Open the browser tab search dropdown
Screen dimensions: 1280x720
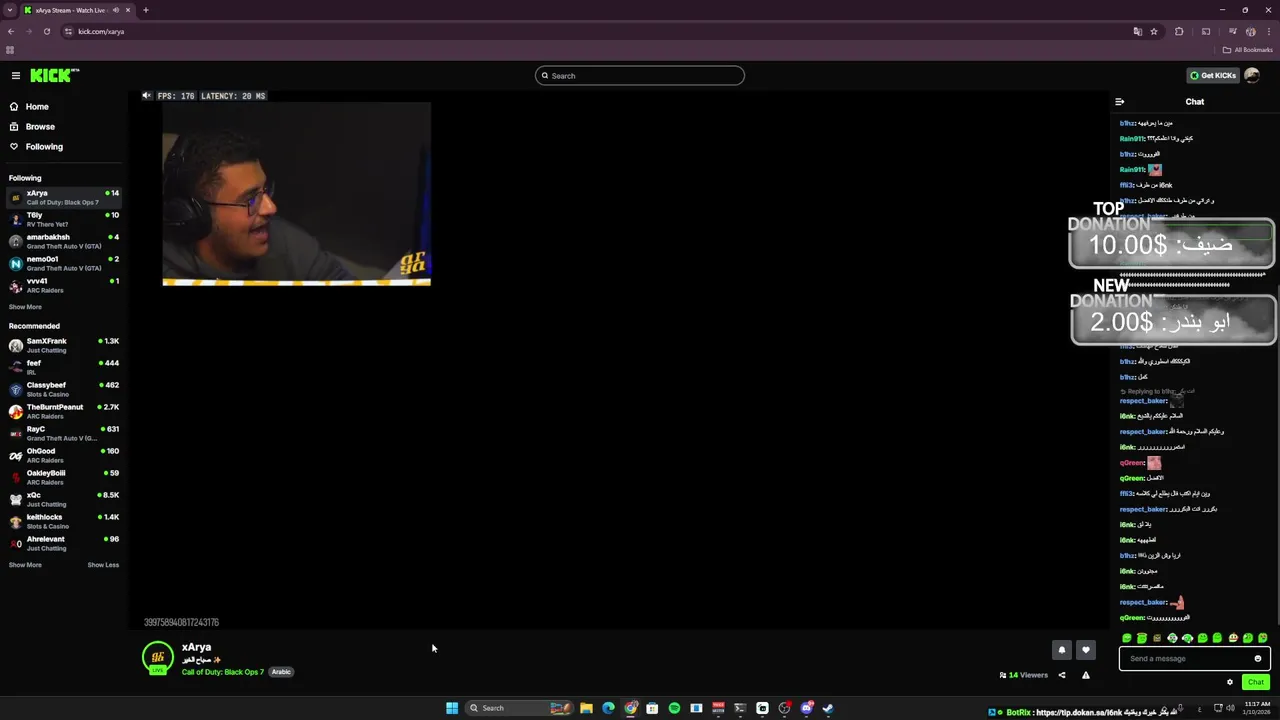pyautogui.click(x=10, y=10)
